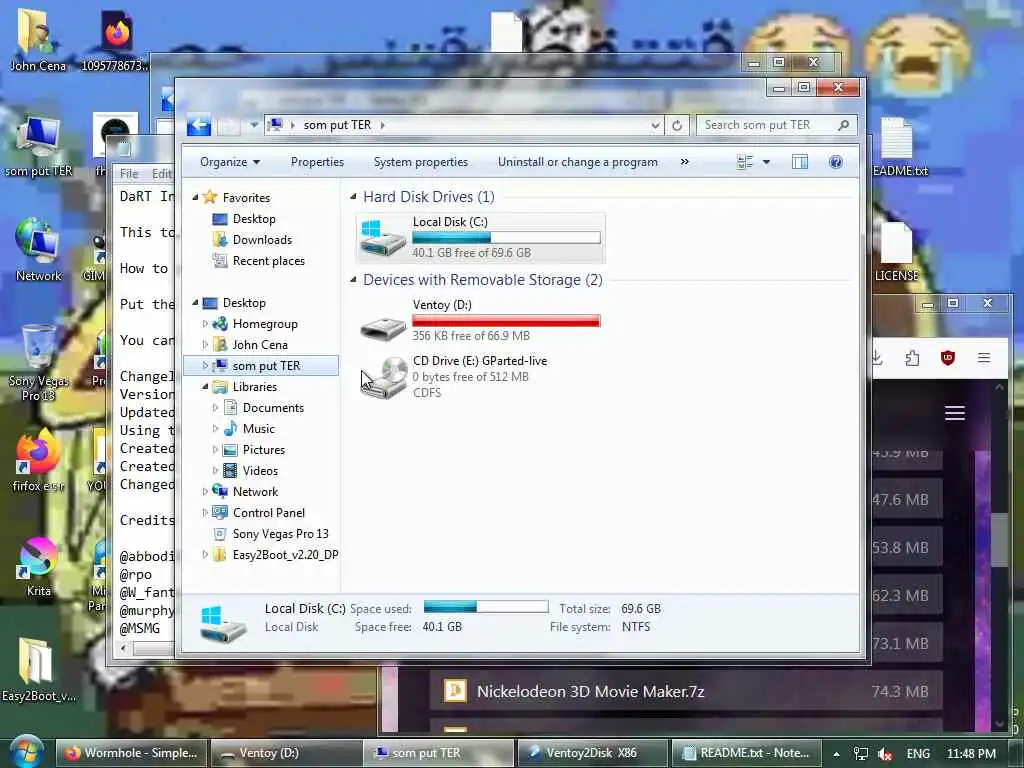Switch to Ventoy2Disk X86 taskbar button
The width and height of the screenshot is (1024, 768).
pyautogui.click(x=592, y=753)
